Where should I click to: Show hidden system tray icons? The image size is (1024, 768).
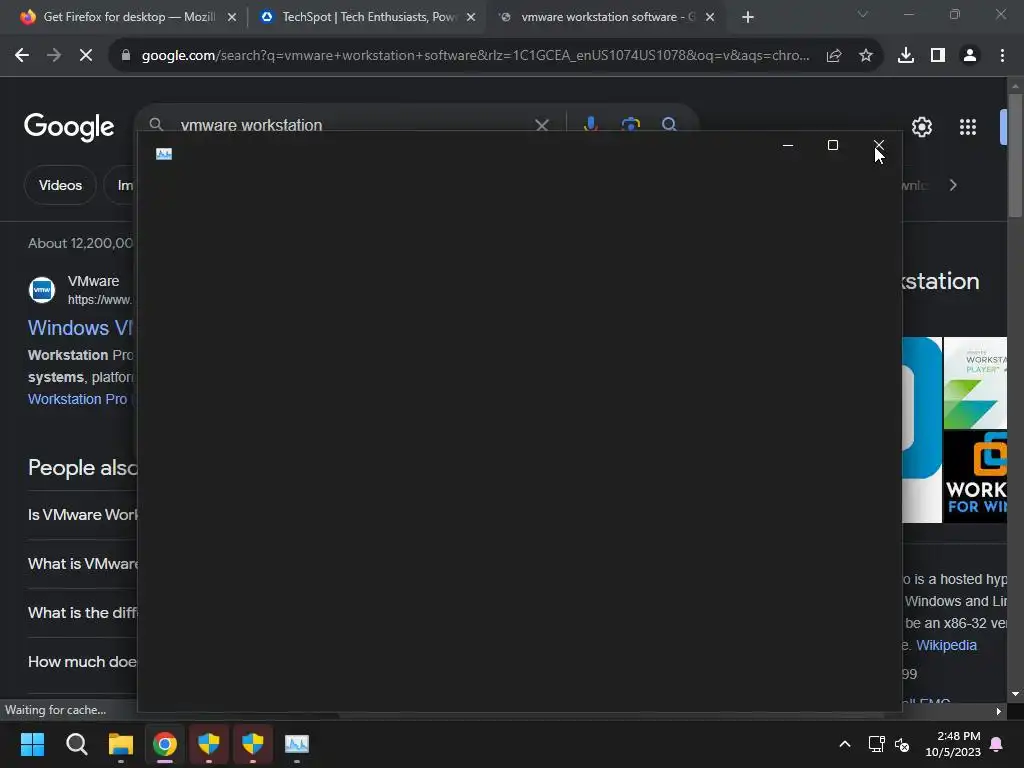click(844, 744)
